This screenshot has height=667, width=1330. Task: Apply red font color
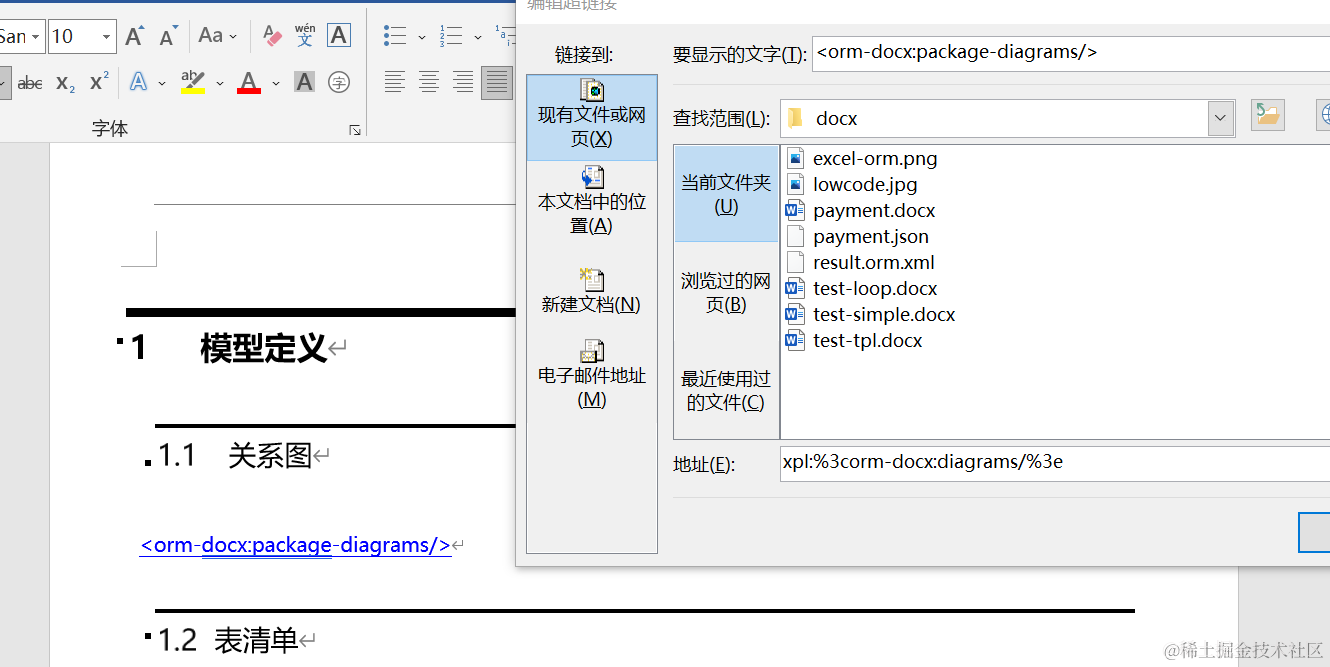coord(249,82)
